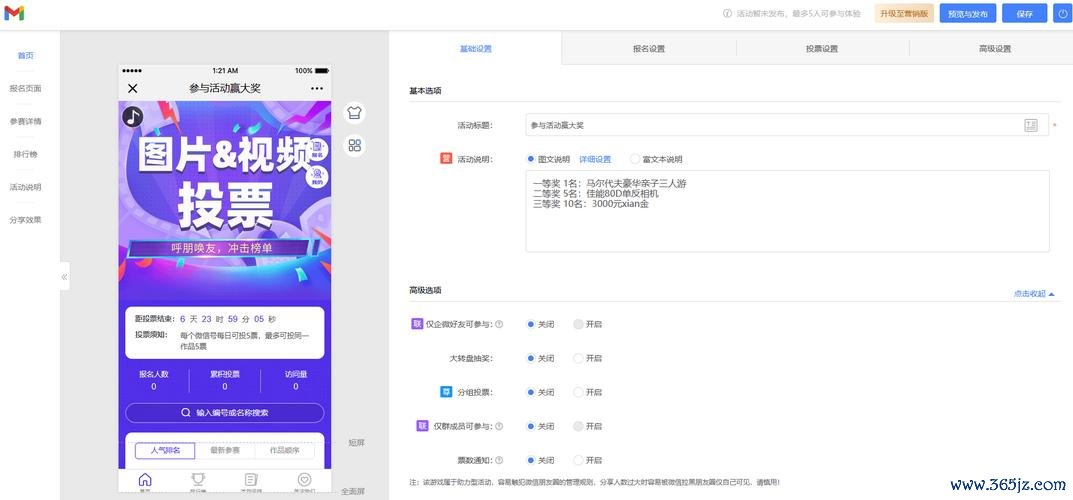Viewport: 1073px width, 500px height.
Task: Click the 活动说明 text area
Action: tap(787, 211)
